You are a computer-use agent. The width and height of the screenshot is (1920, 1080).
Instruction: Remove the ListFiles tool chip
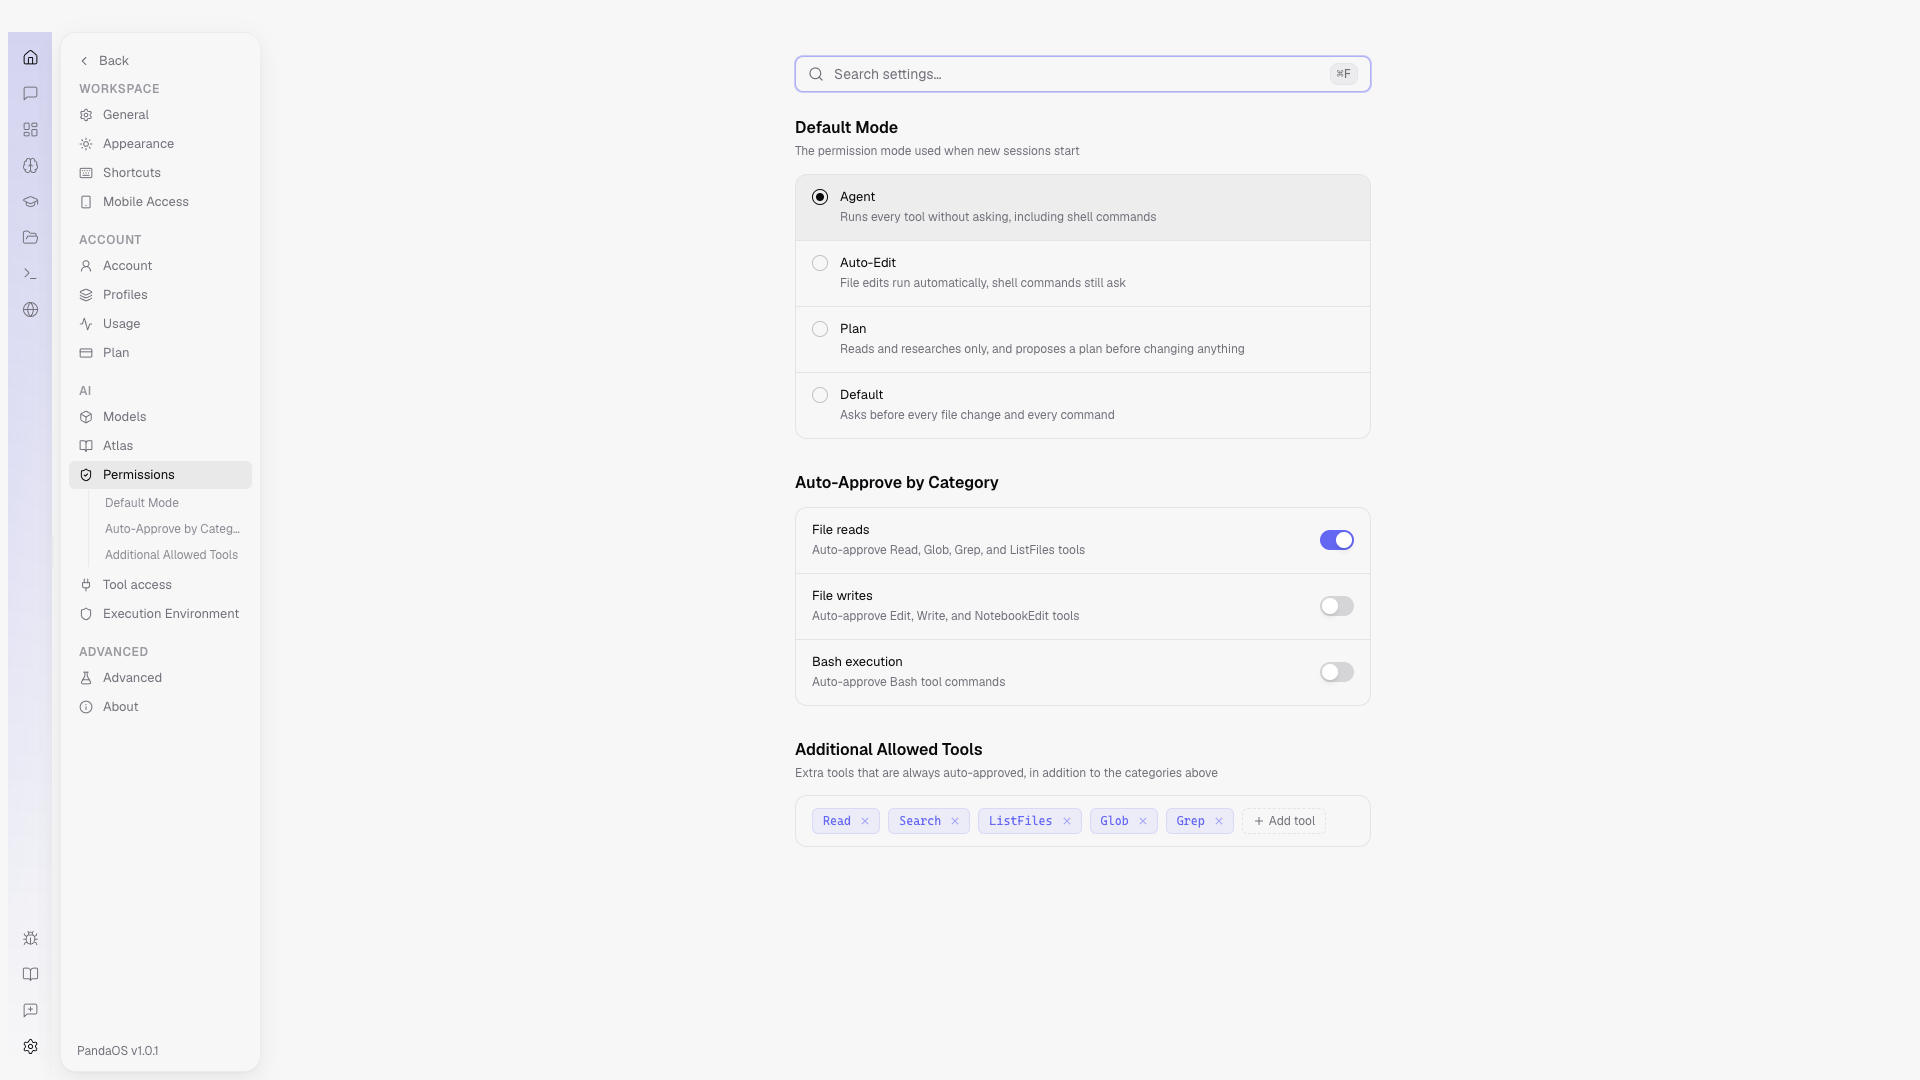tap(1067, 821)
